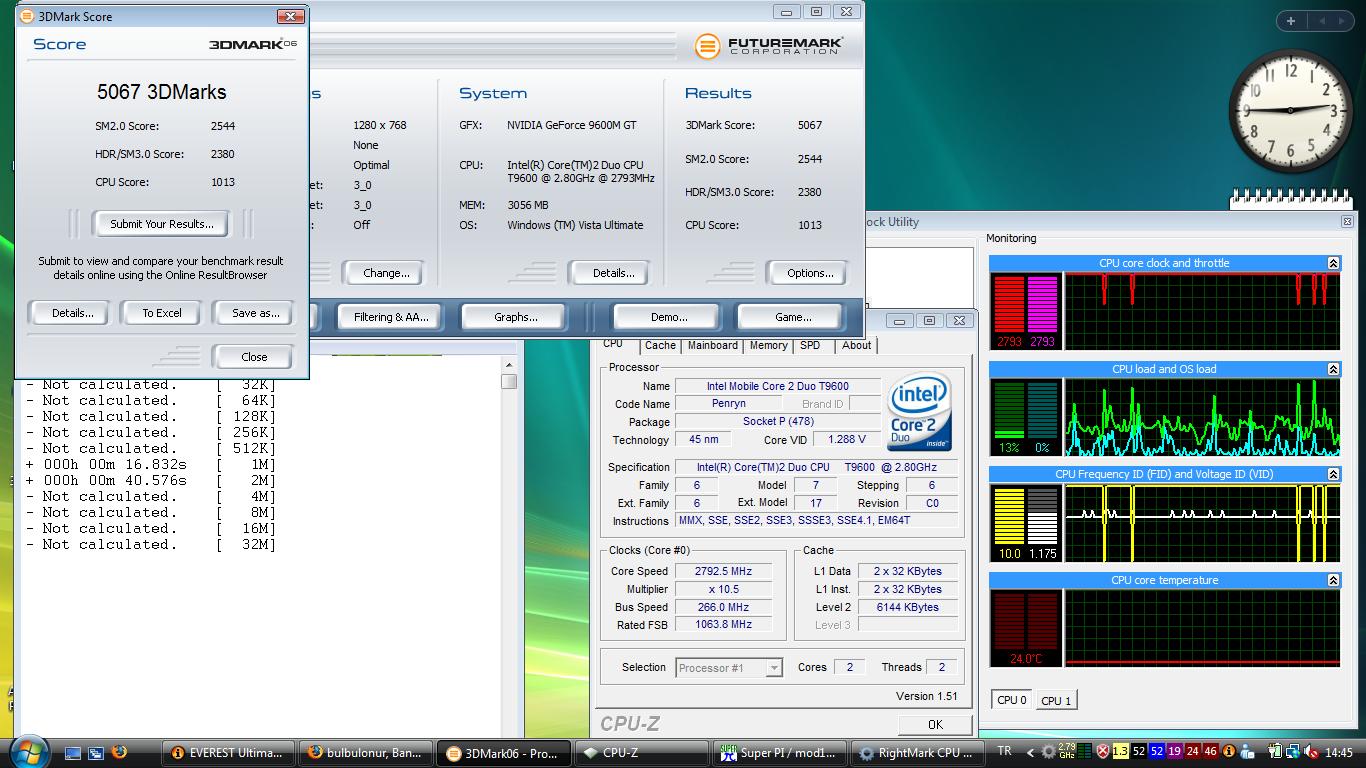Switch to Cache tab in CPU-Z
Screen dimensions: 1366x768
660,345
